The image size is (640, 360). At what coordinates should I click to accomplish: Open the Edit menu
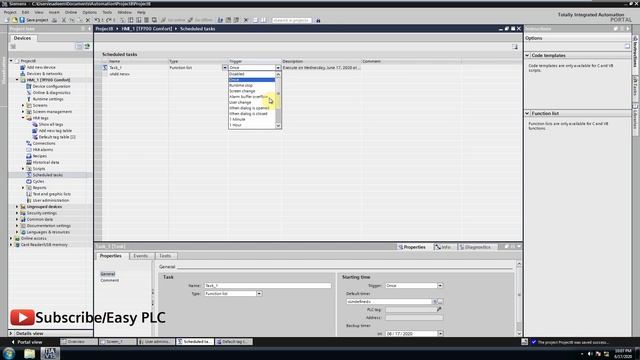coord(25,12)
